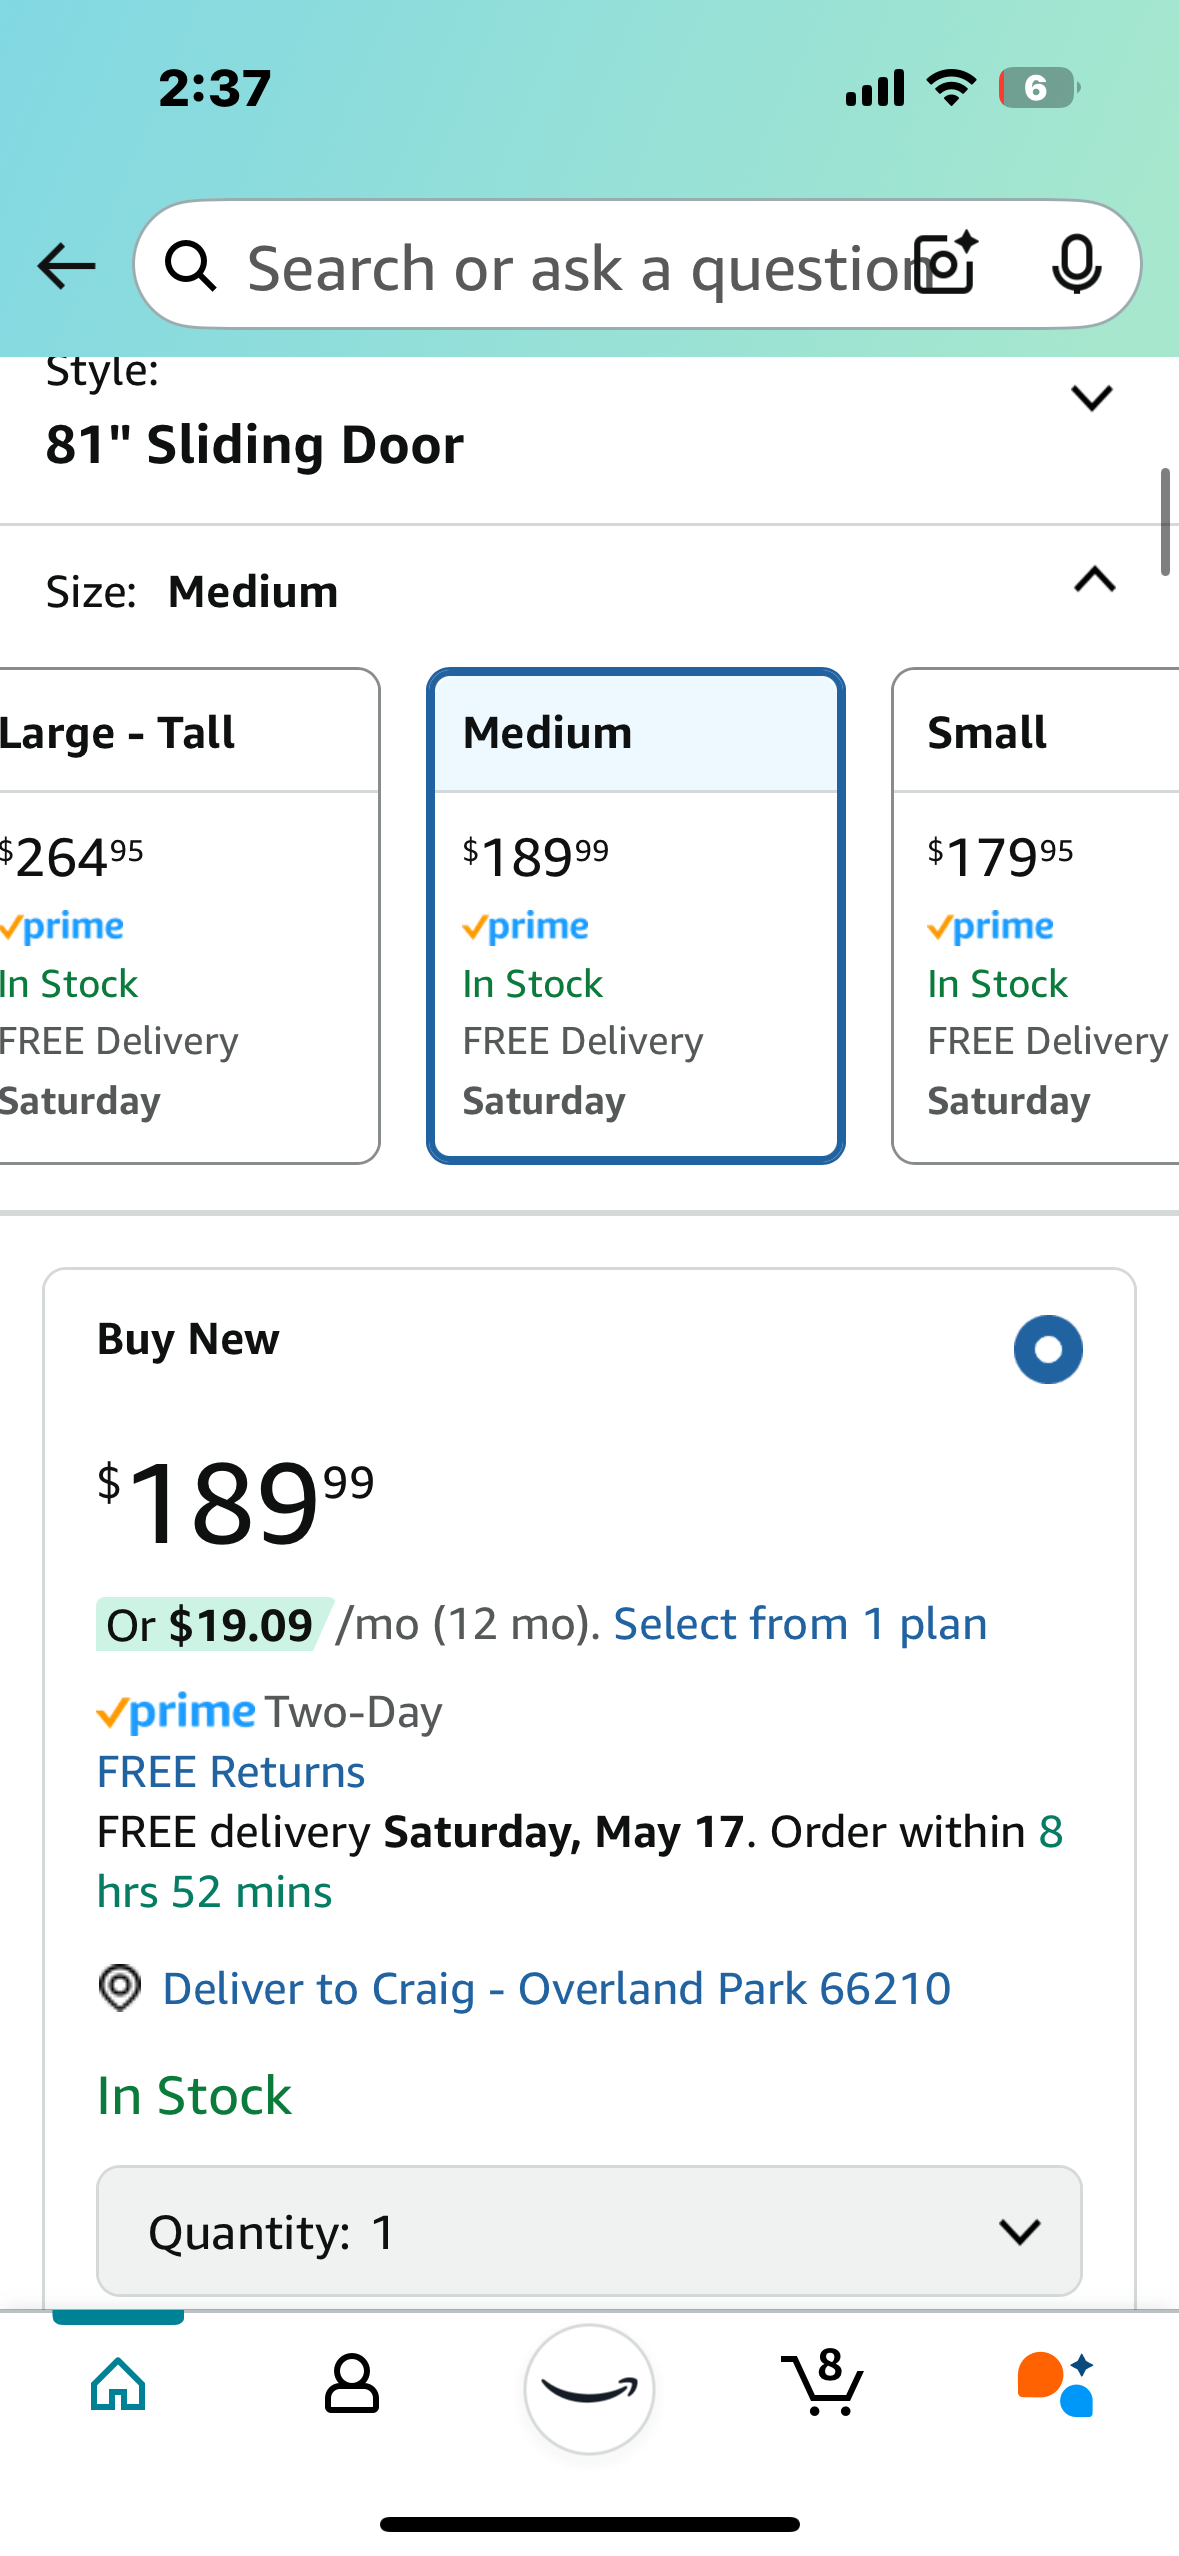
Task: Open the FREE Returns link
Action: tap(231, 1771)
